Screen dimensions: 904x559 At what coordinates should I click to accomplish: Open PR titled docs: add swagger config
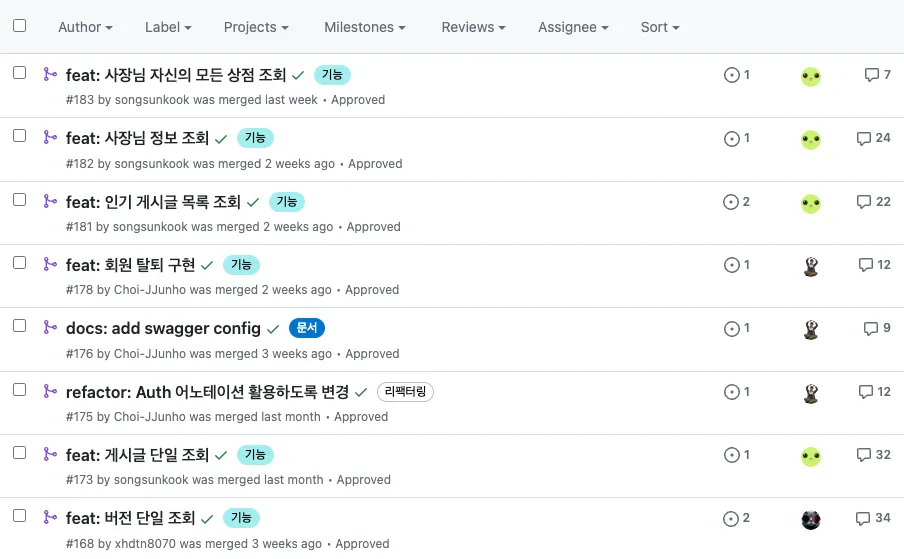click(163, 329)
